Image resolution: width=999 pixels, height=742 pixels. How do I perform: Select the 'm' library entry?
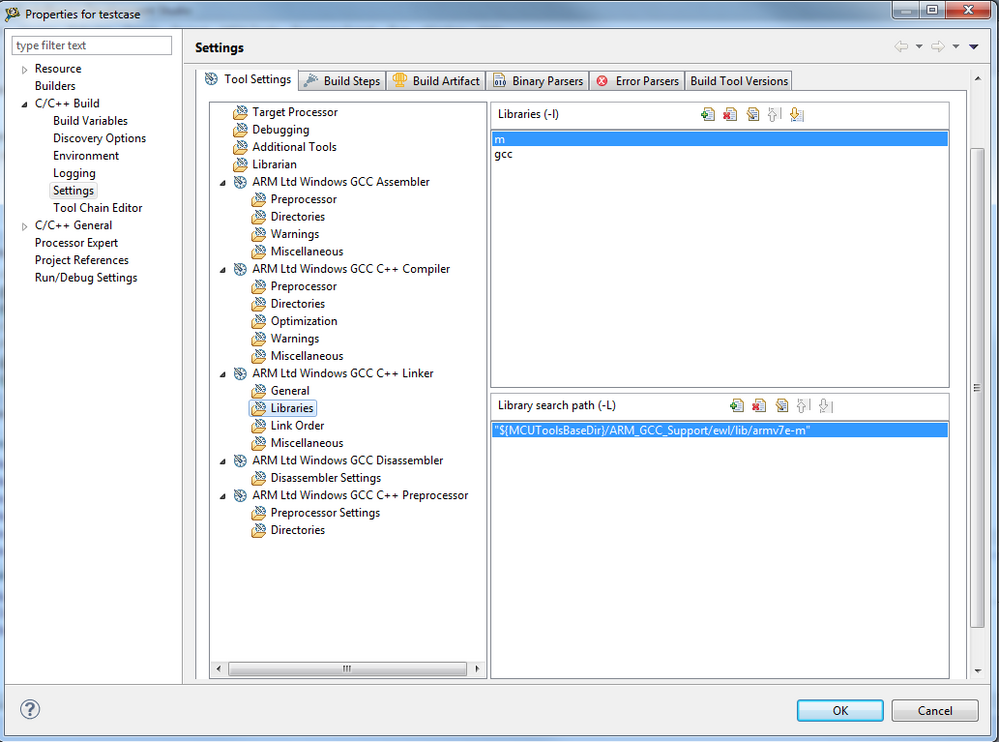pos(719,139)
